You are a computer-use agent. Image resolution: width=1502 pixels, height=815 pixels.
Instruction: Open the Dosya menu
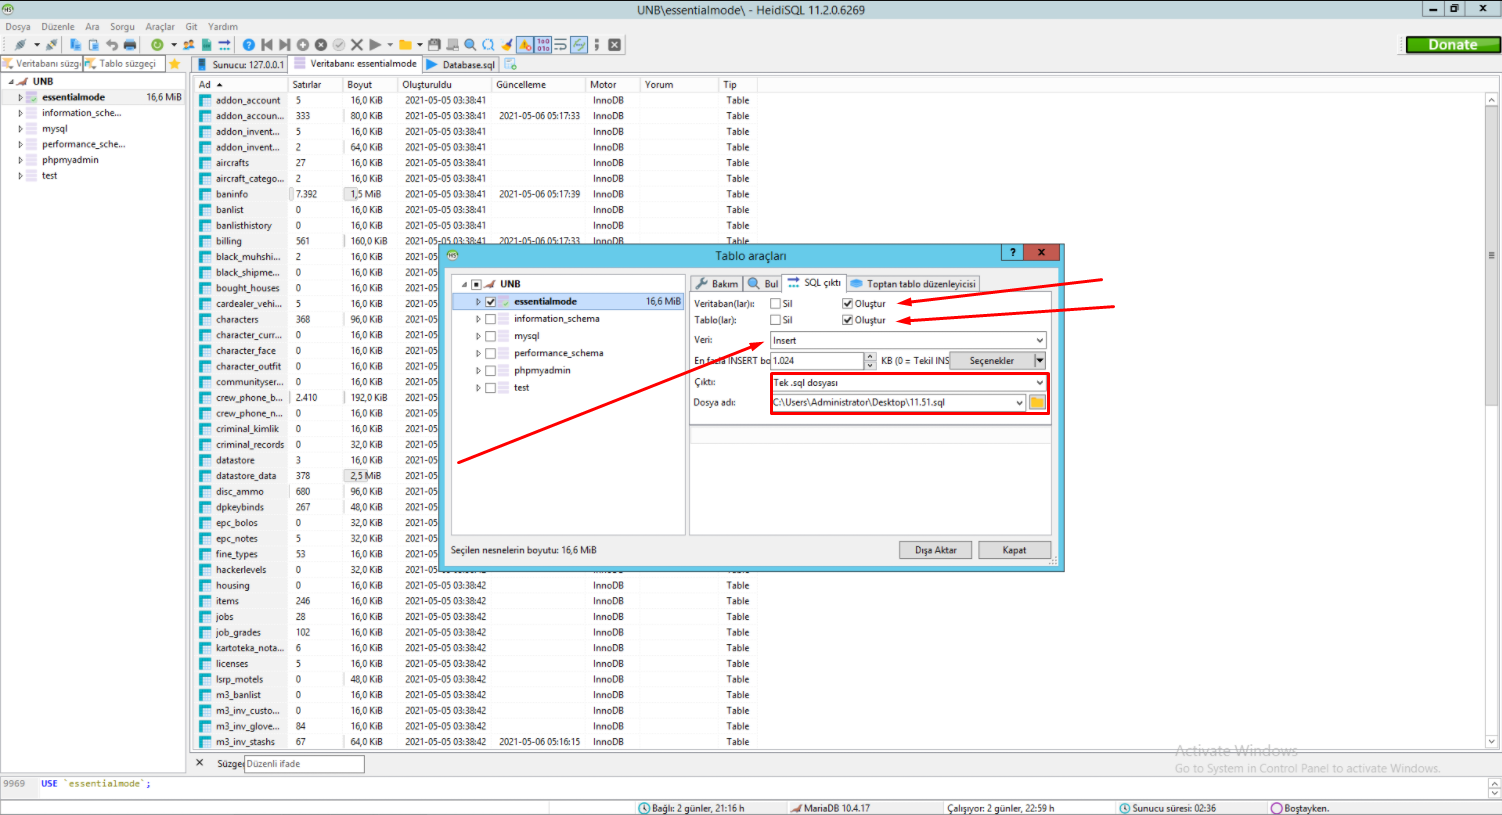[18, 27]
